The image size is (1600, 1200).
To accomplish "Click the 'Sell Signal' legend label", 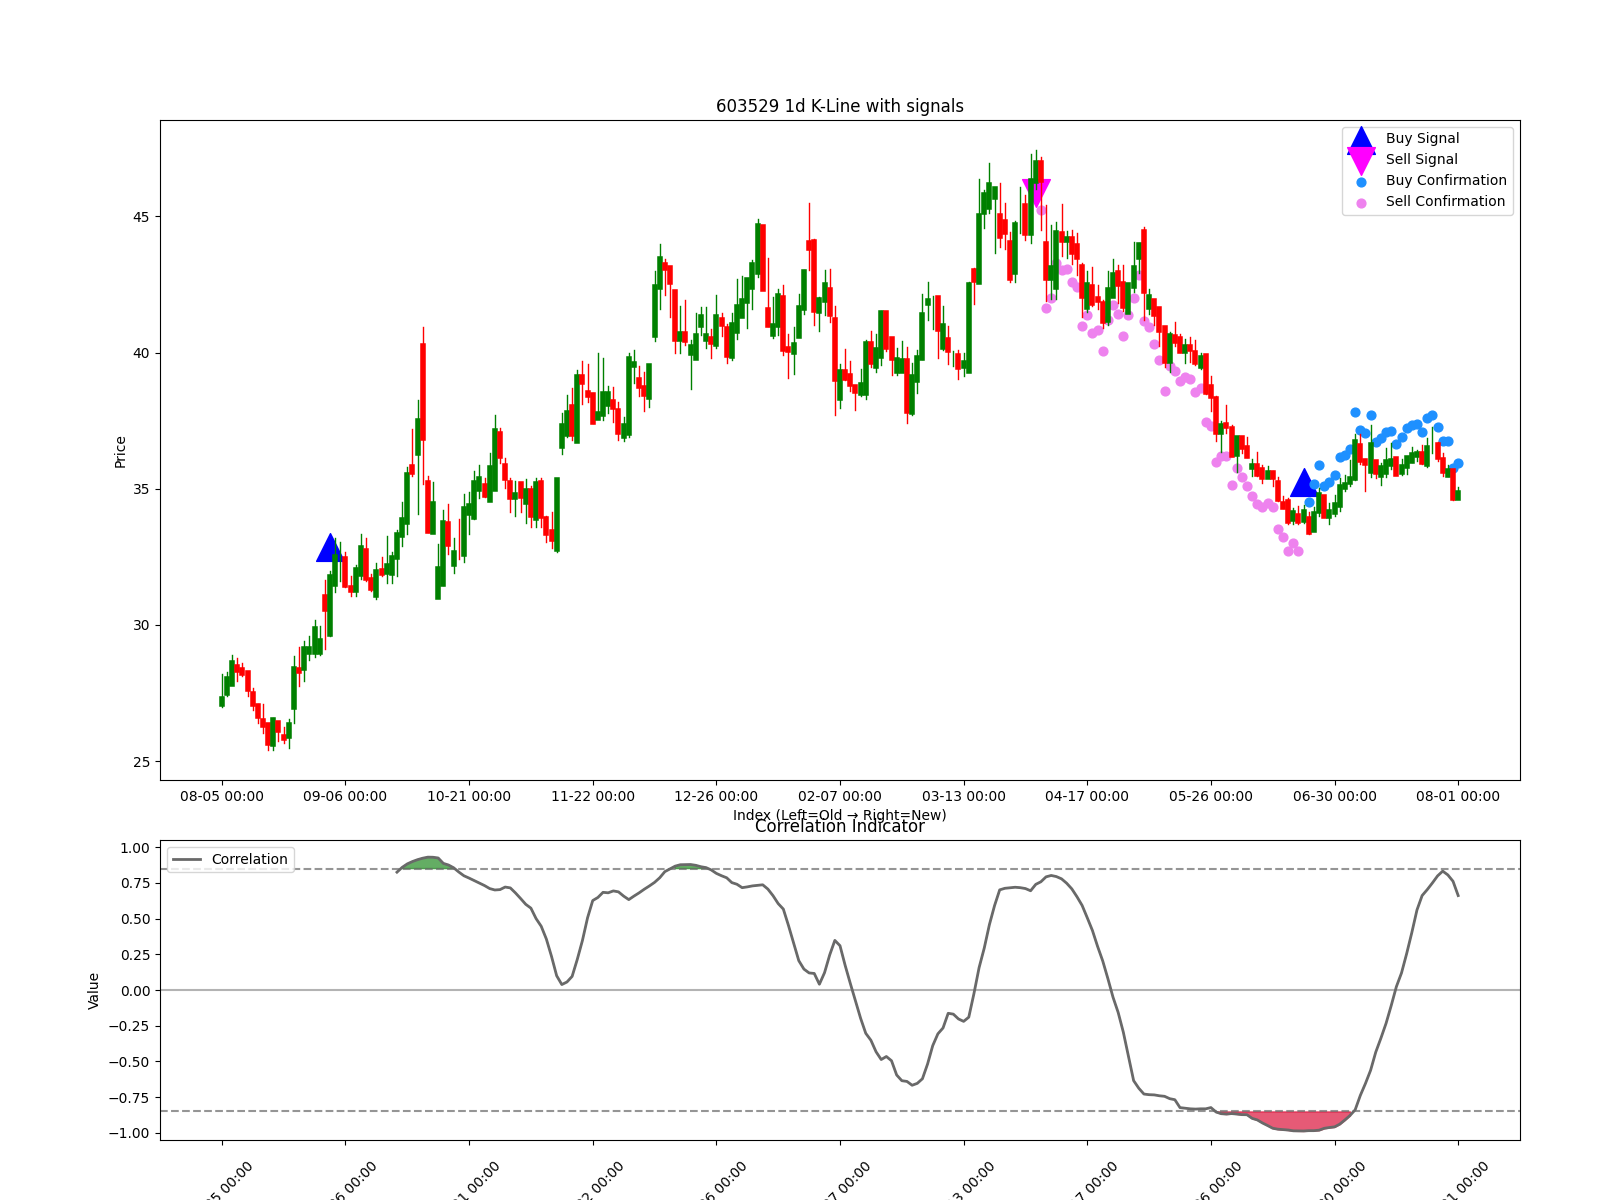I will (1421, 160).
